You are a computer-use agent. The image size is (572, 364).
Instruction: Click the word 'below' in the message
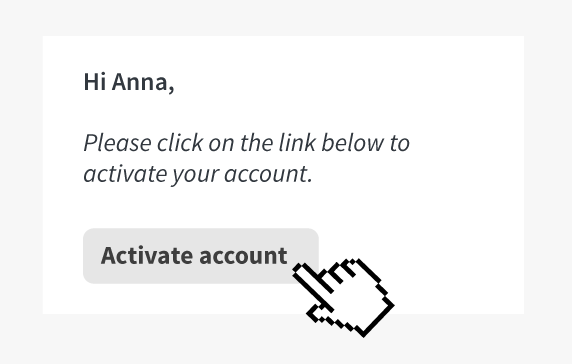[x=353, y=142]
